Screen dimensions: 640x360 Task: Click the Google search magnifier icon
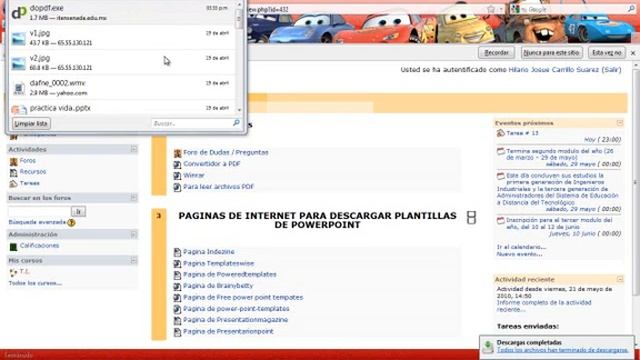point(631,9)
